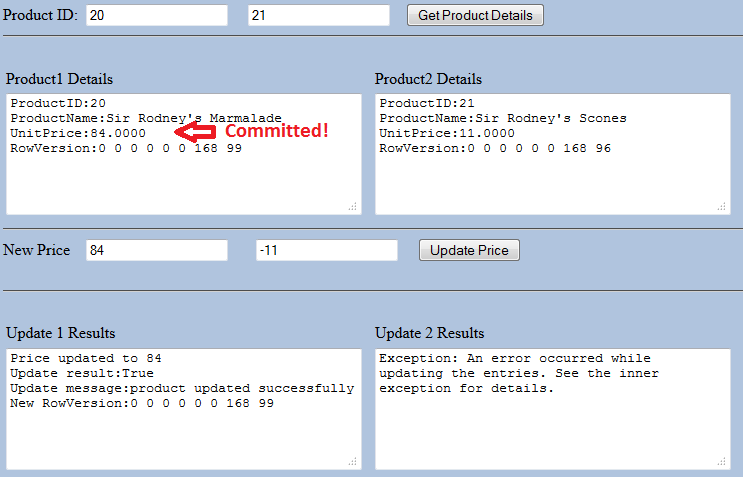Click the red arrow pointing at UnitPrice

[x=196, y=132]
